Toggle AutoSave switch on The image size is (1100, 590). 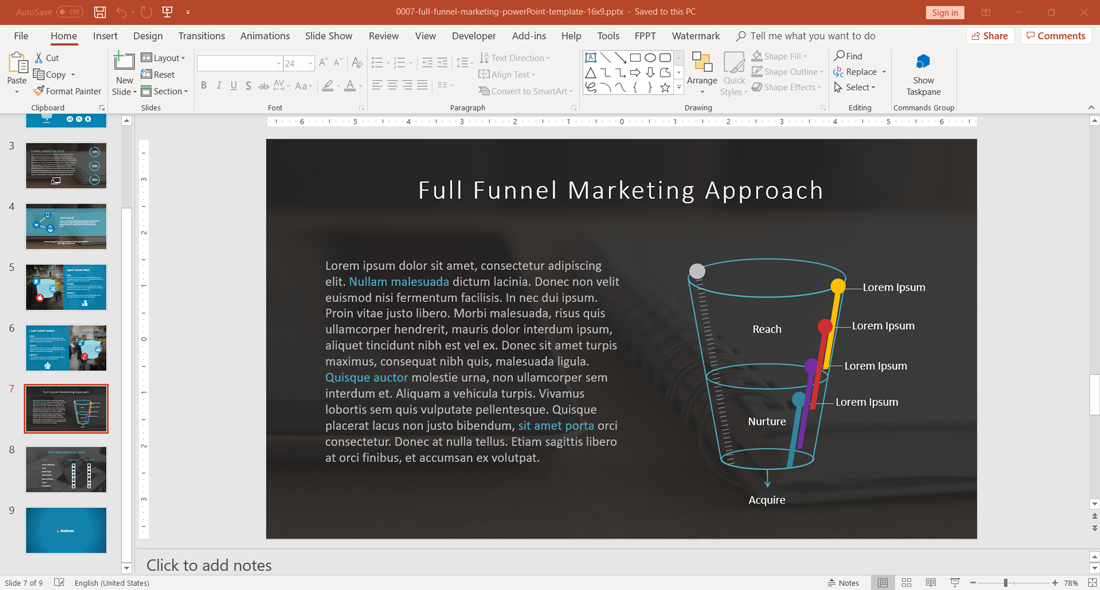tap(69, 12)
